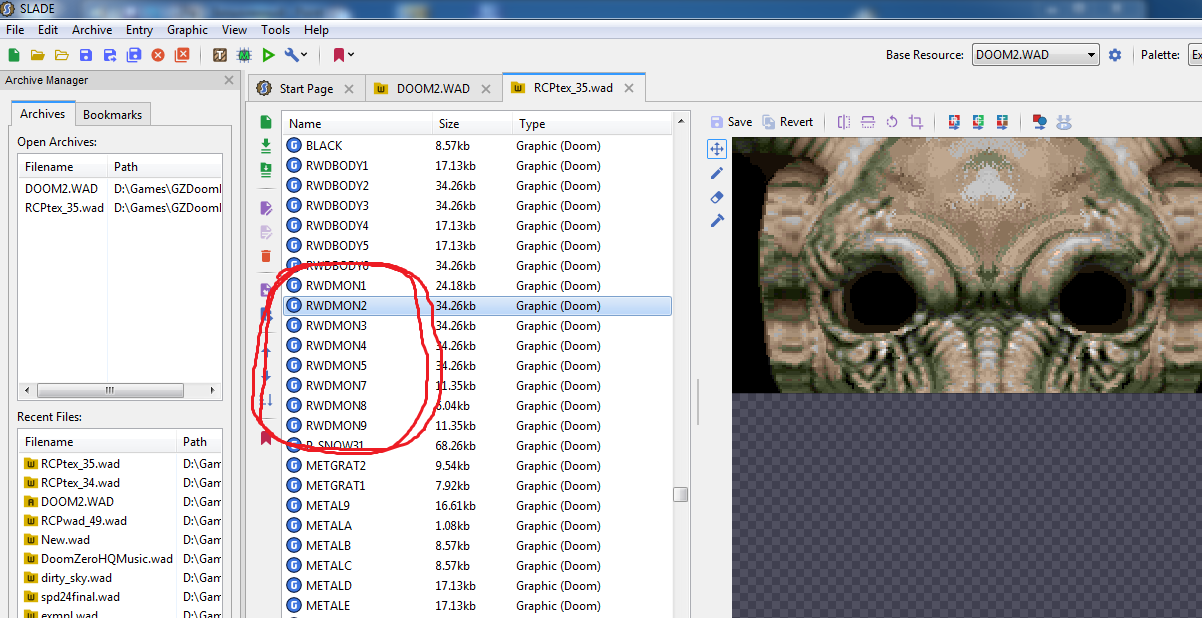Click the third graphic conversion icon
Image resolution: width=1202 pixels, height=618 pixels.
tap(1002, 122)
